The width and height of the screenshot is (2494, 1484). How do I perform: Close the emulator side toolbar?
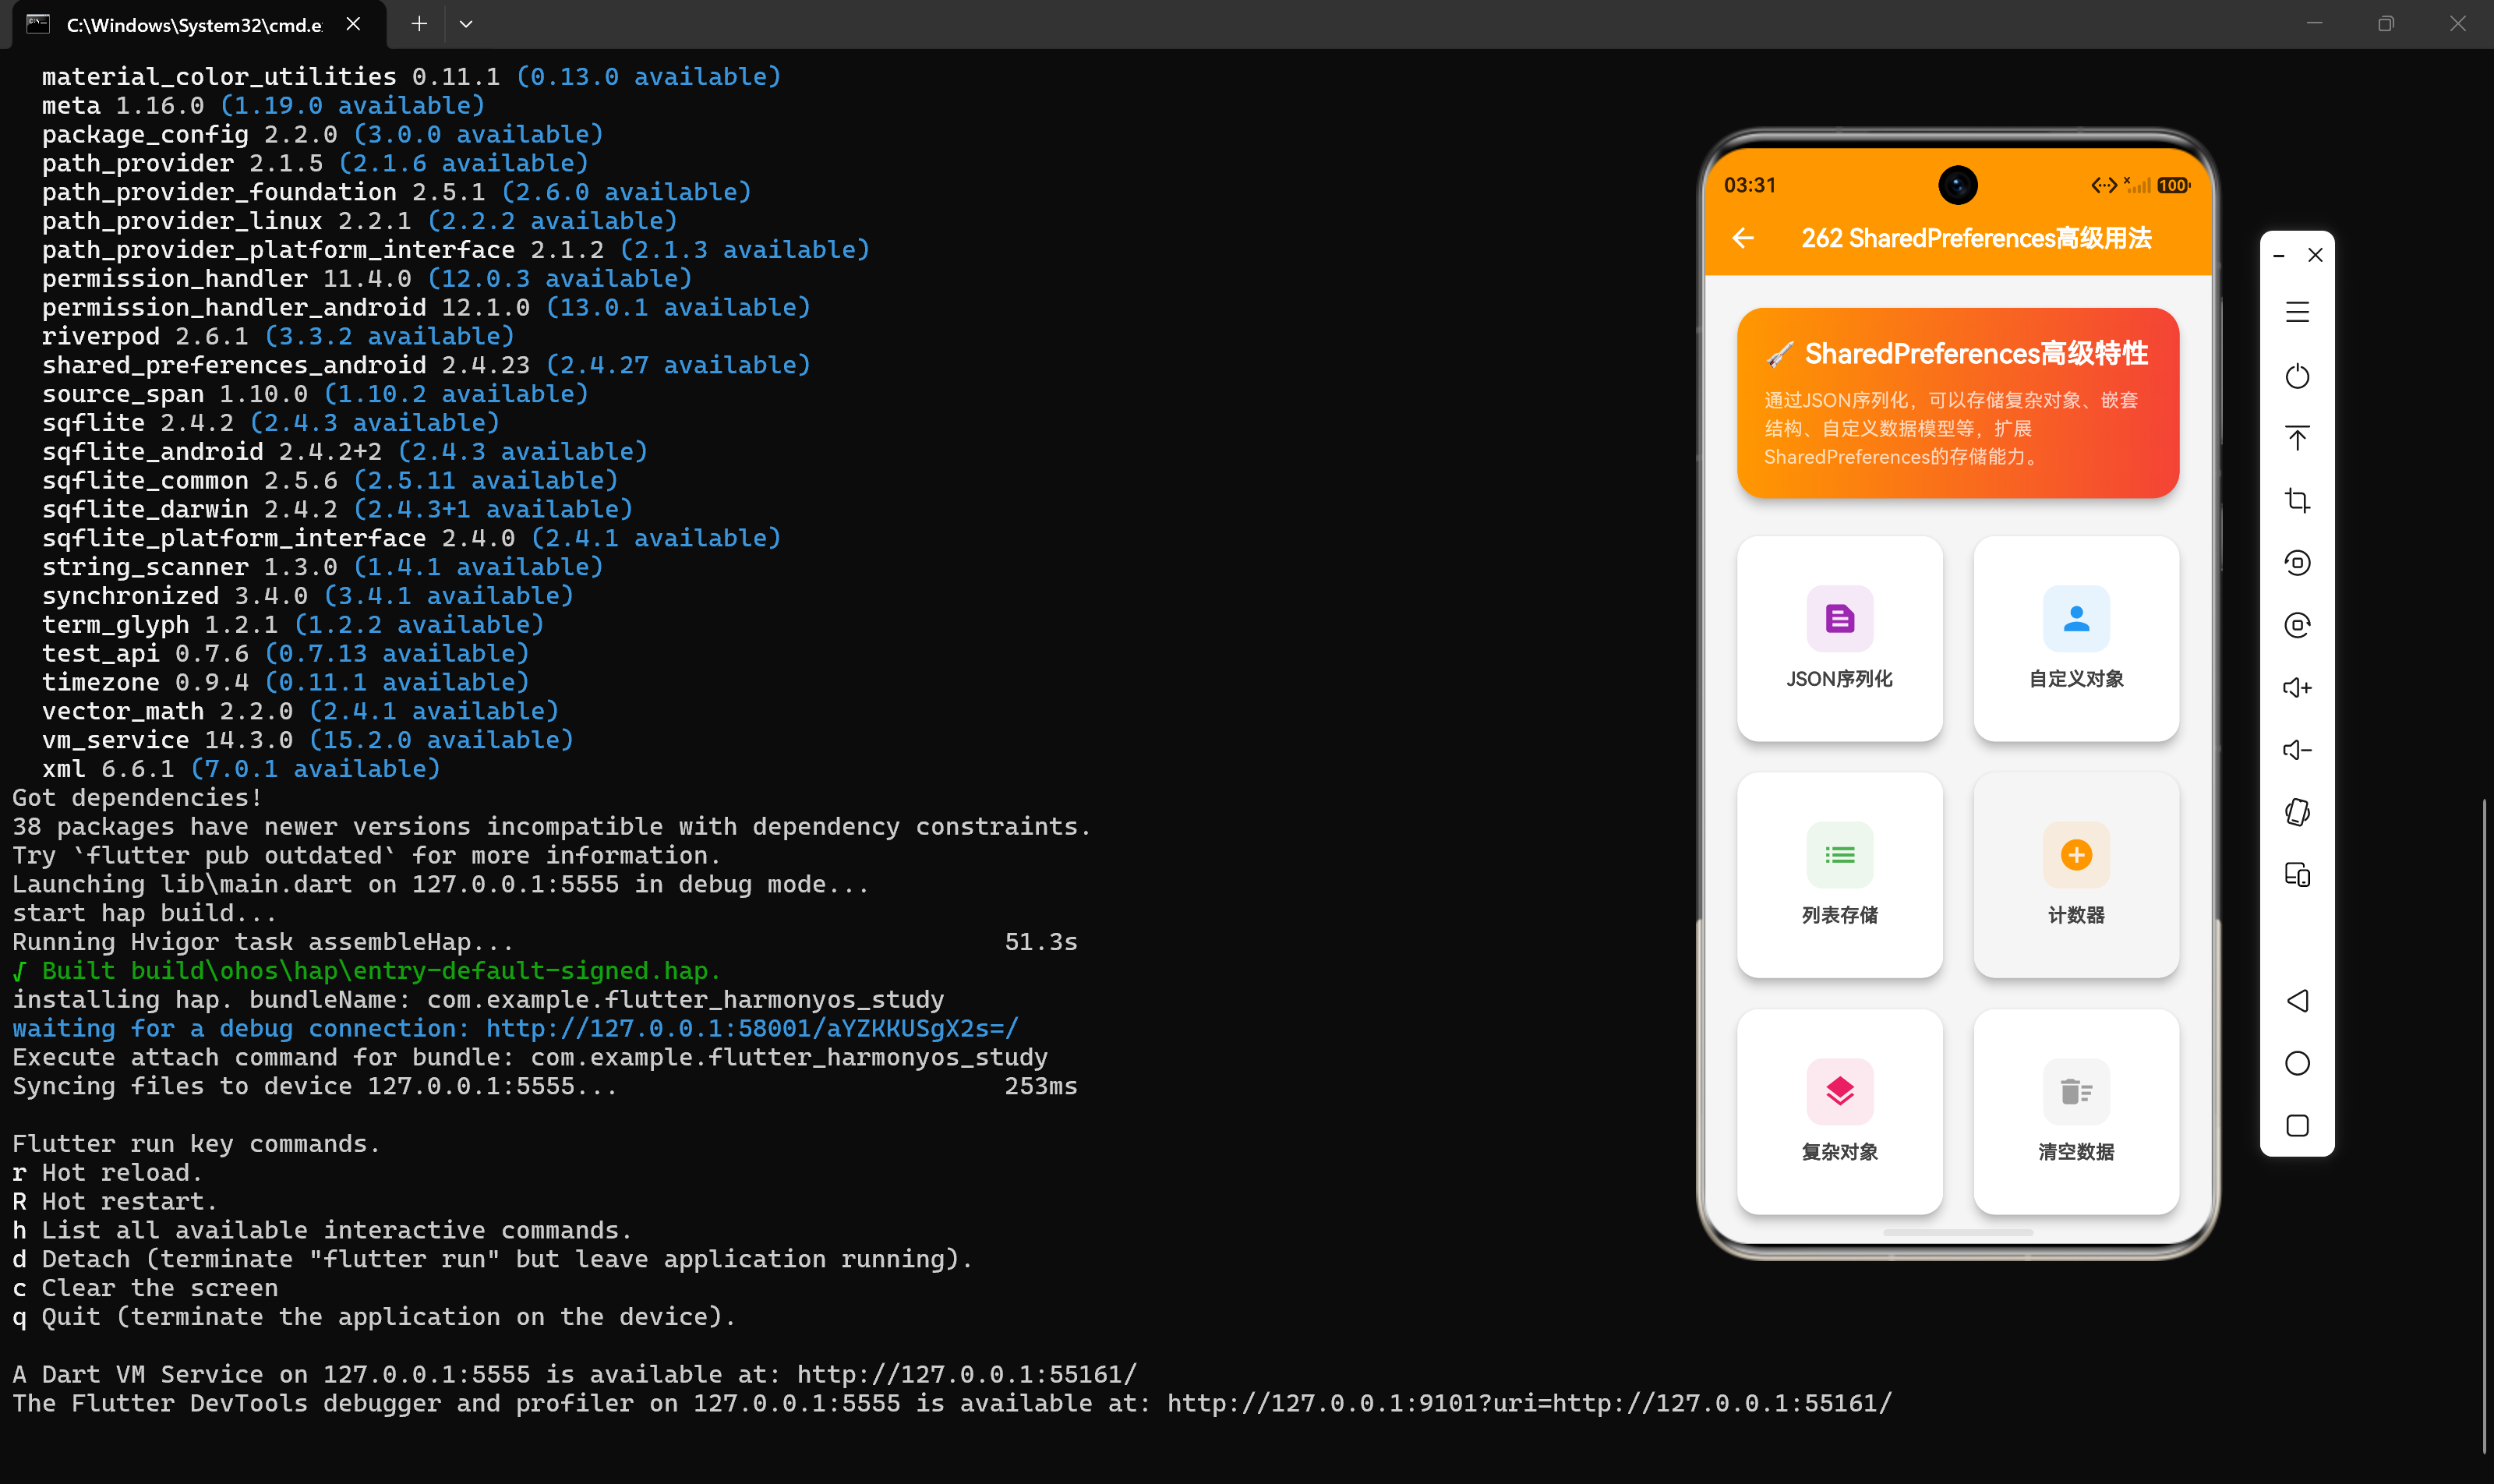tap(2315, 255)
